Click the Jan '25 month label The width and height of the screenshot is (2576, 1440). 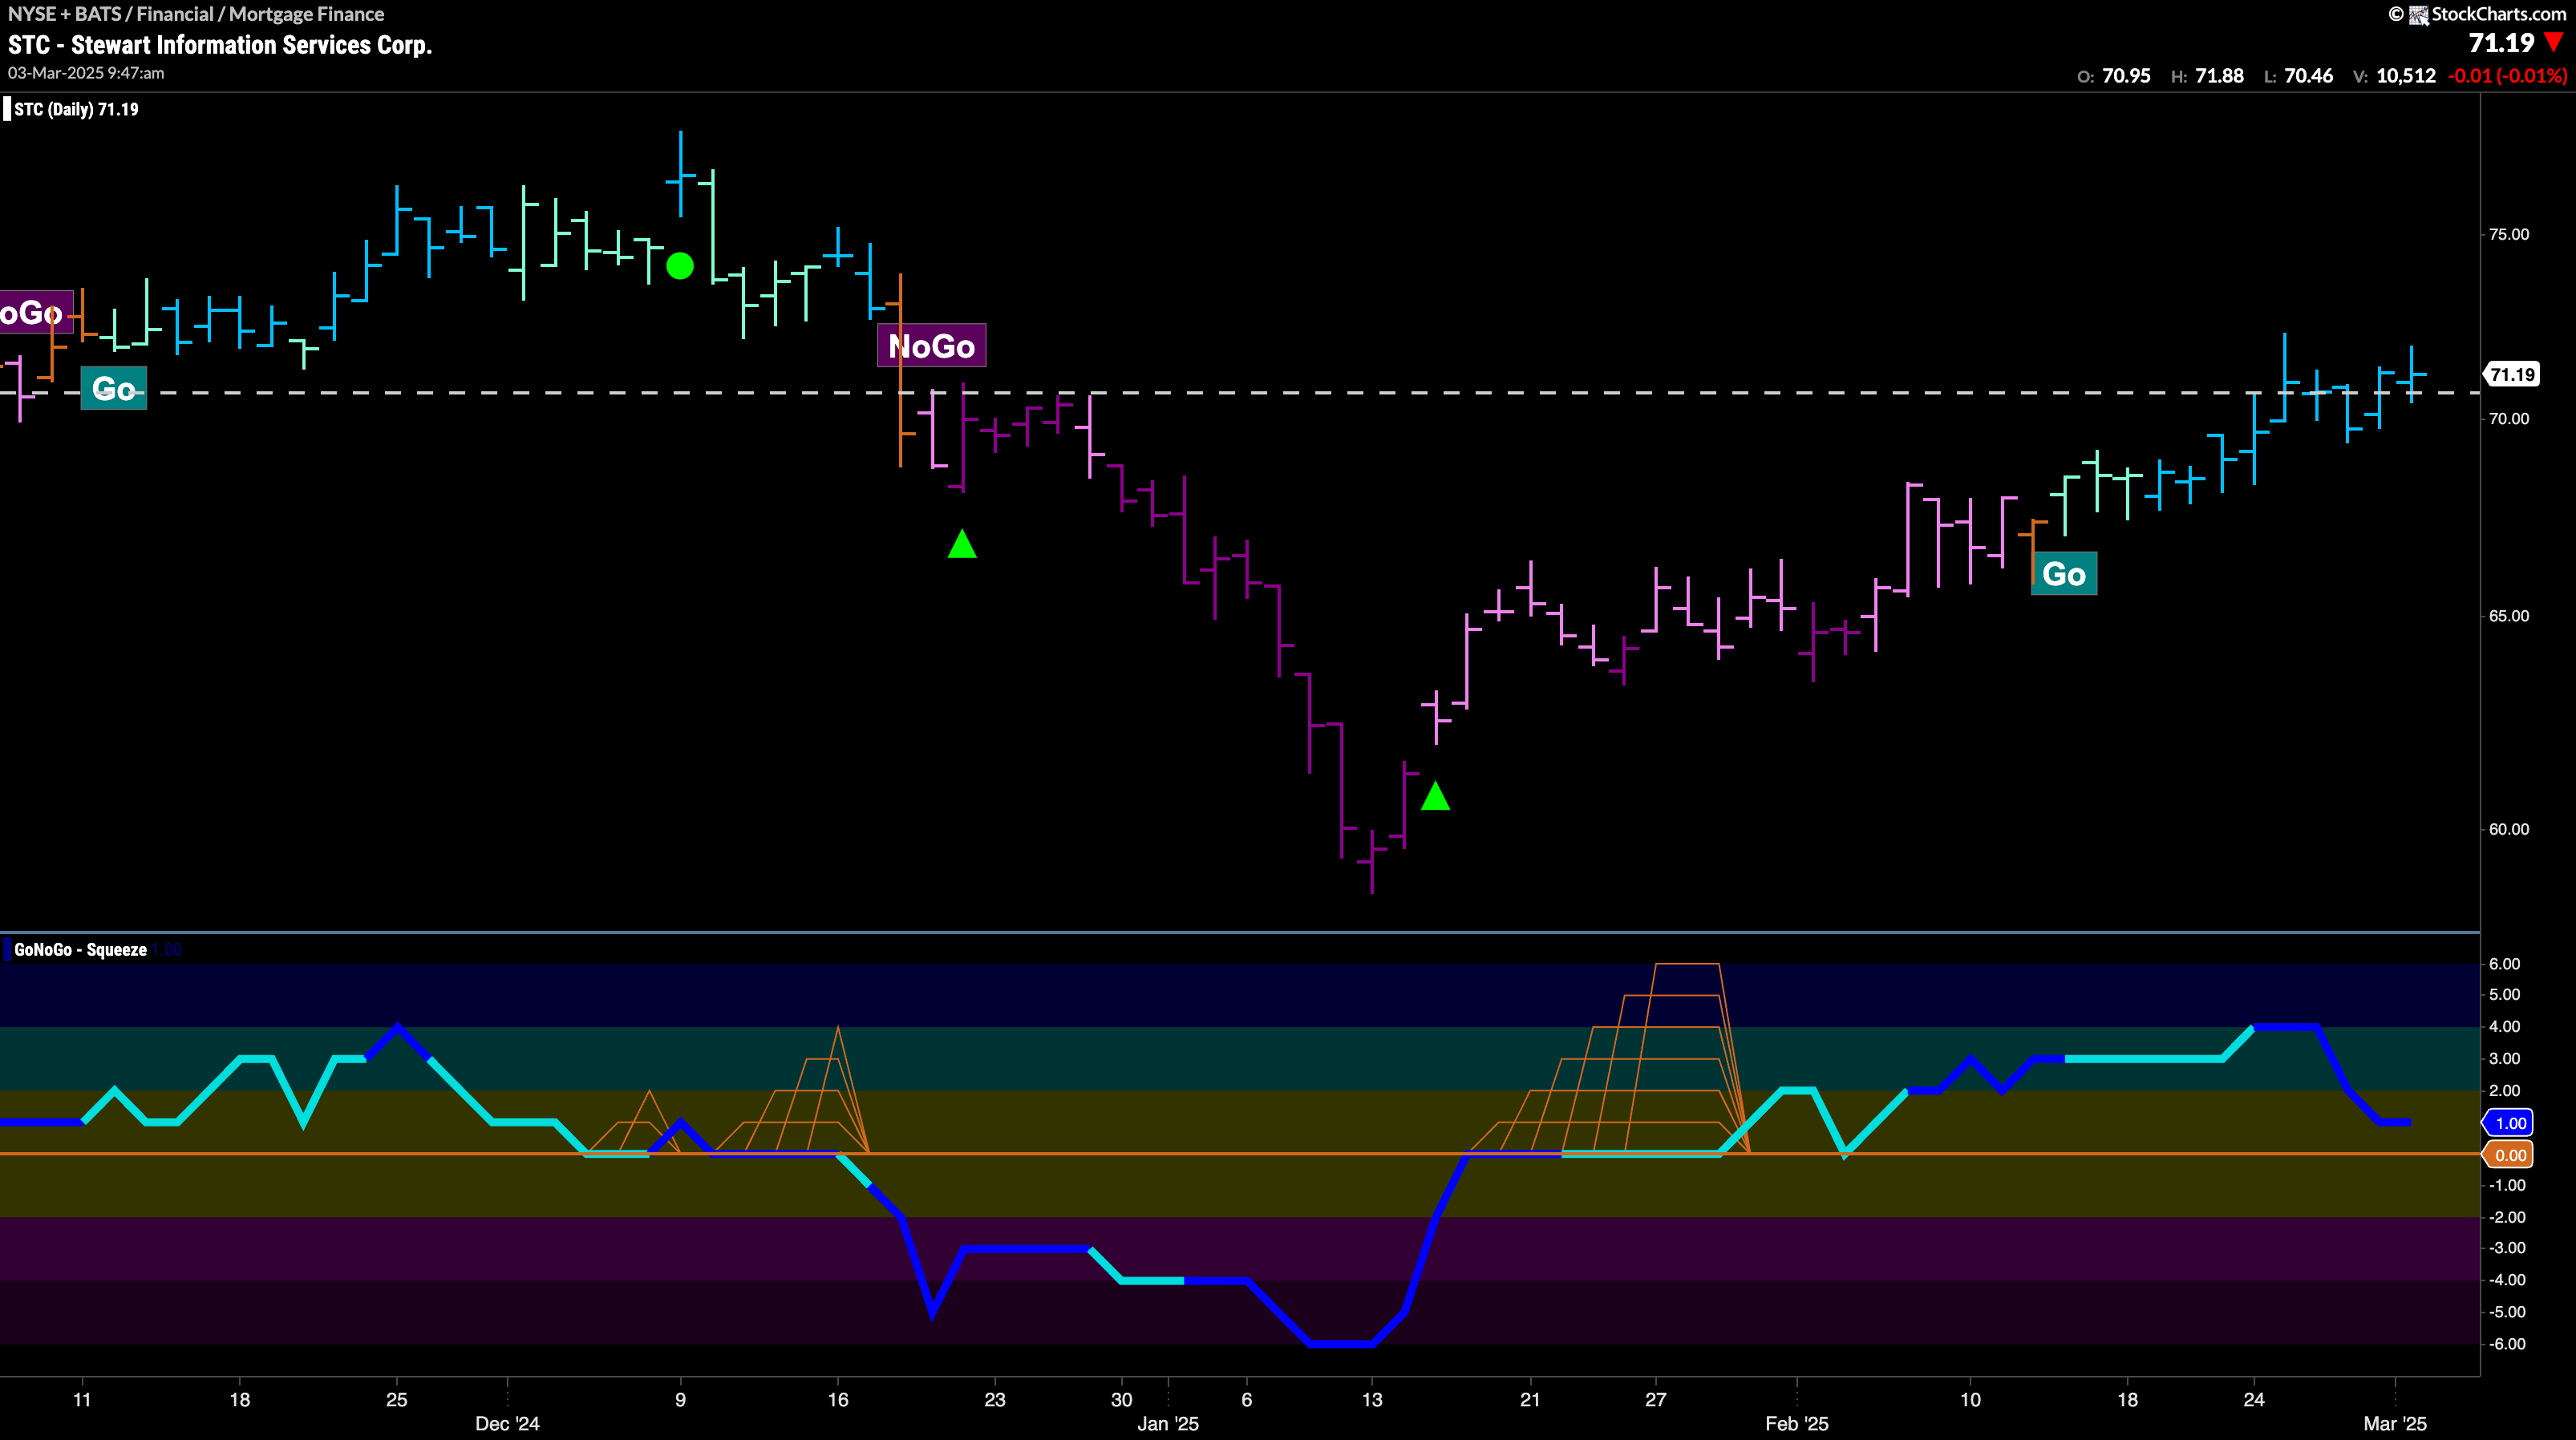tap(1167, 1424)
